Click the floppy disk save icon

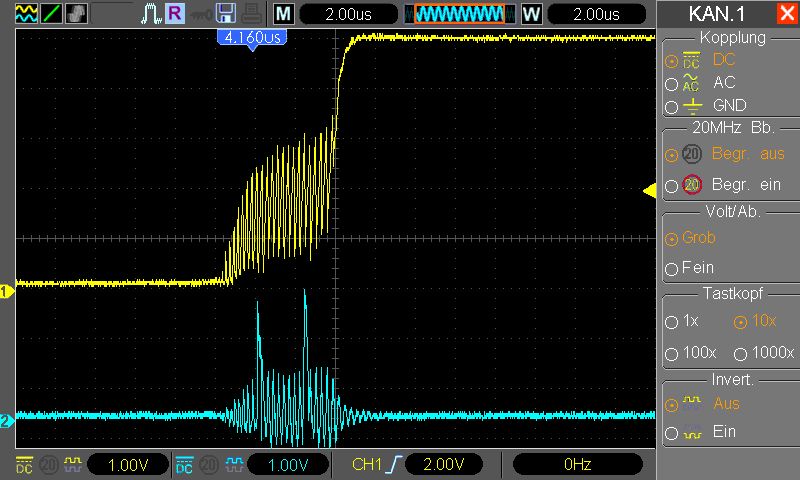coord(226,14)
